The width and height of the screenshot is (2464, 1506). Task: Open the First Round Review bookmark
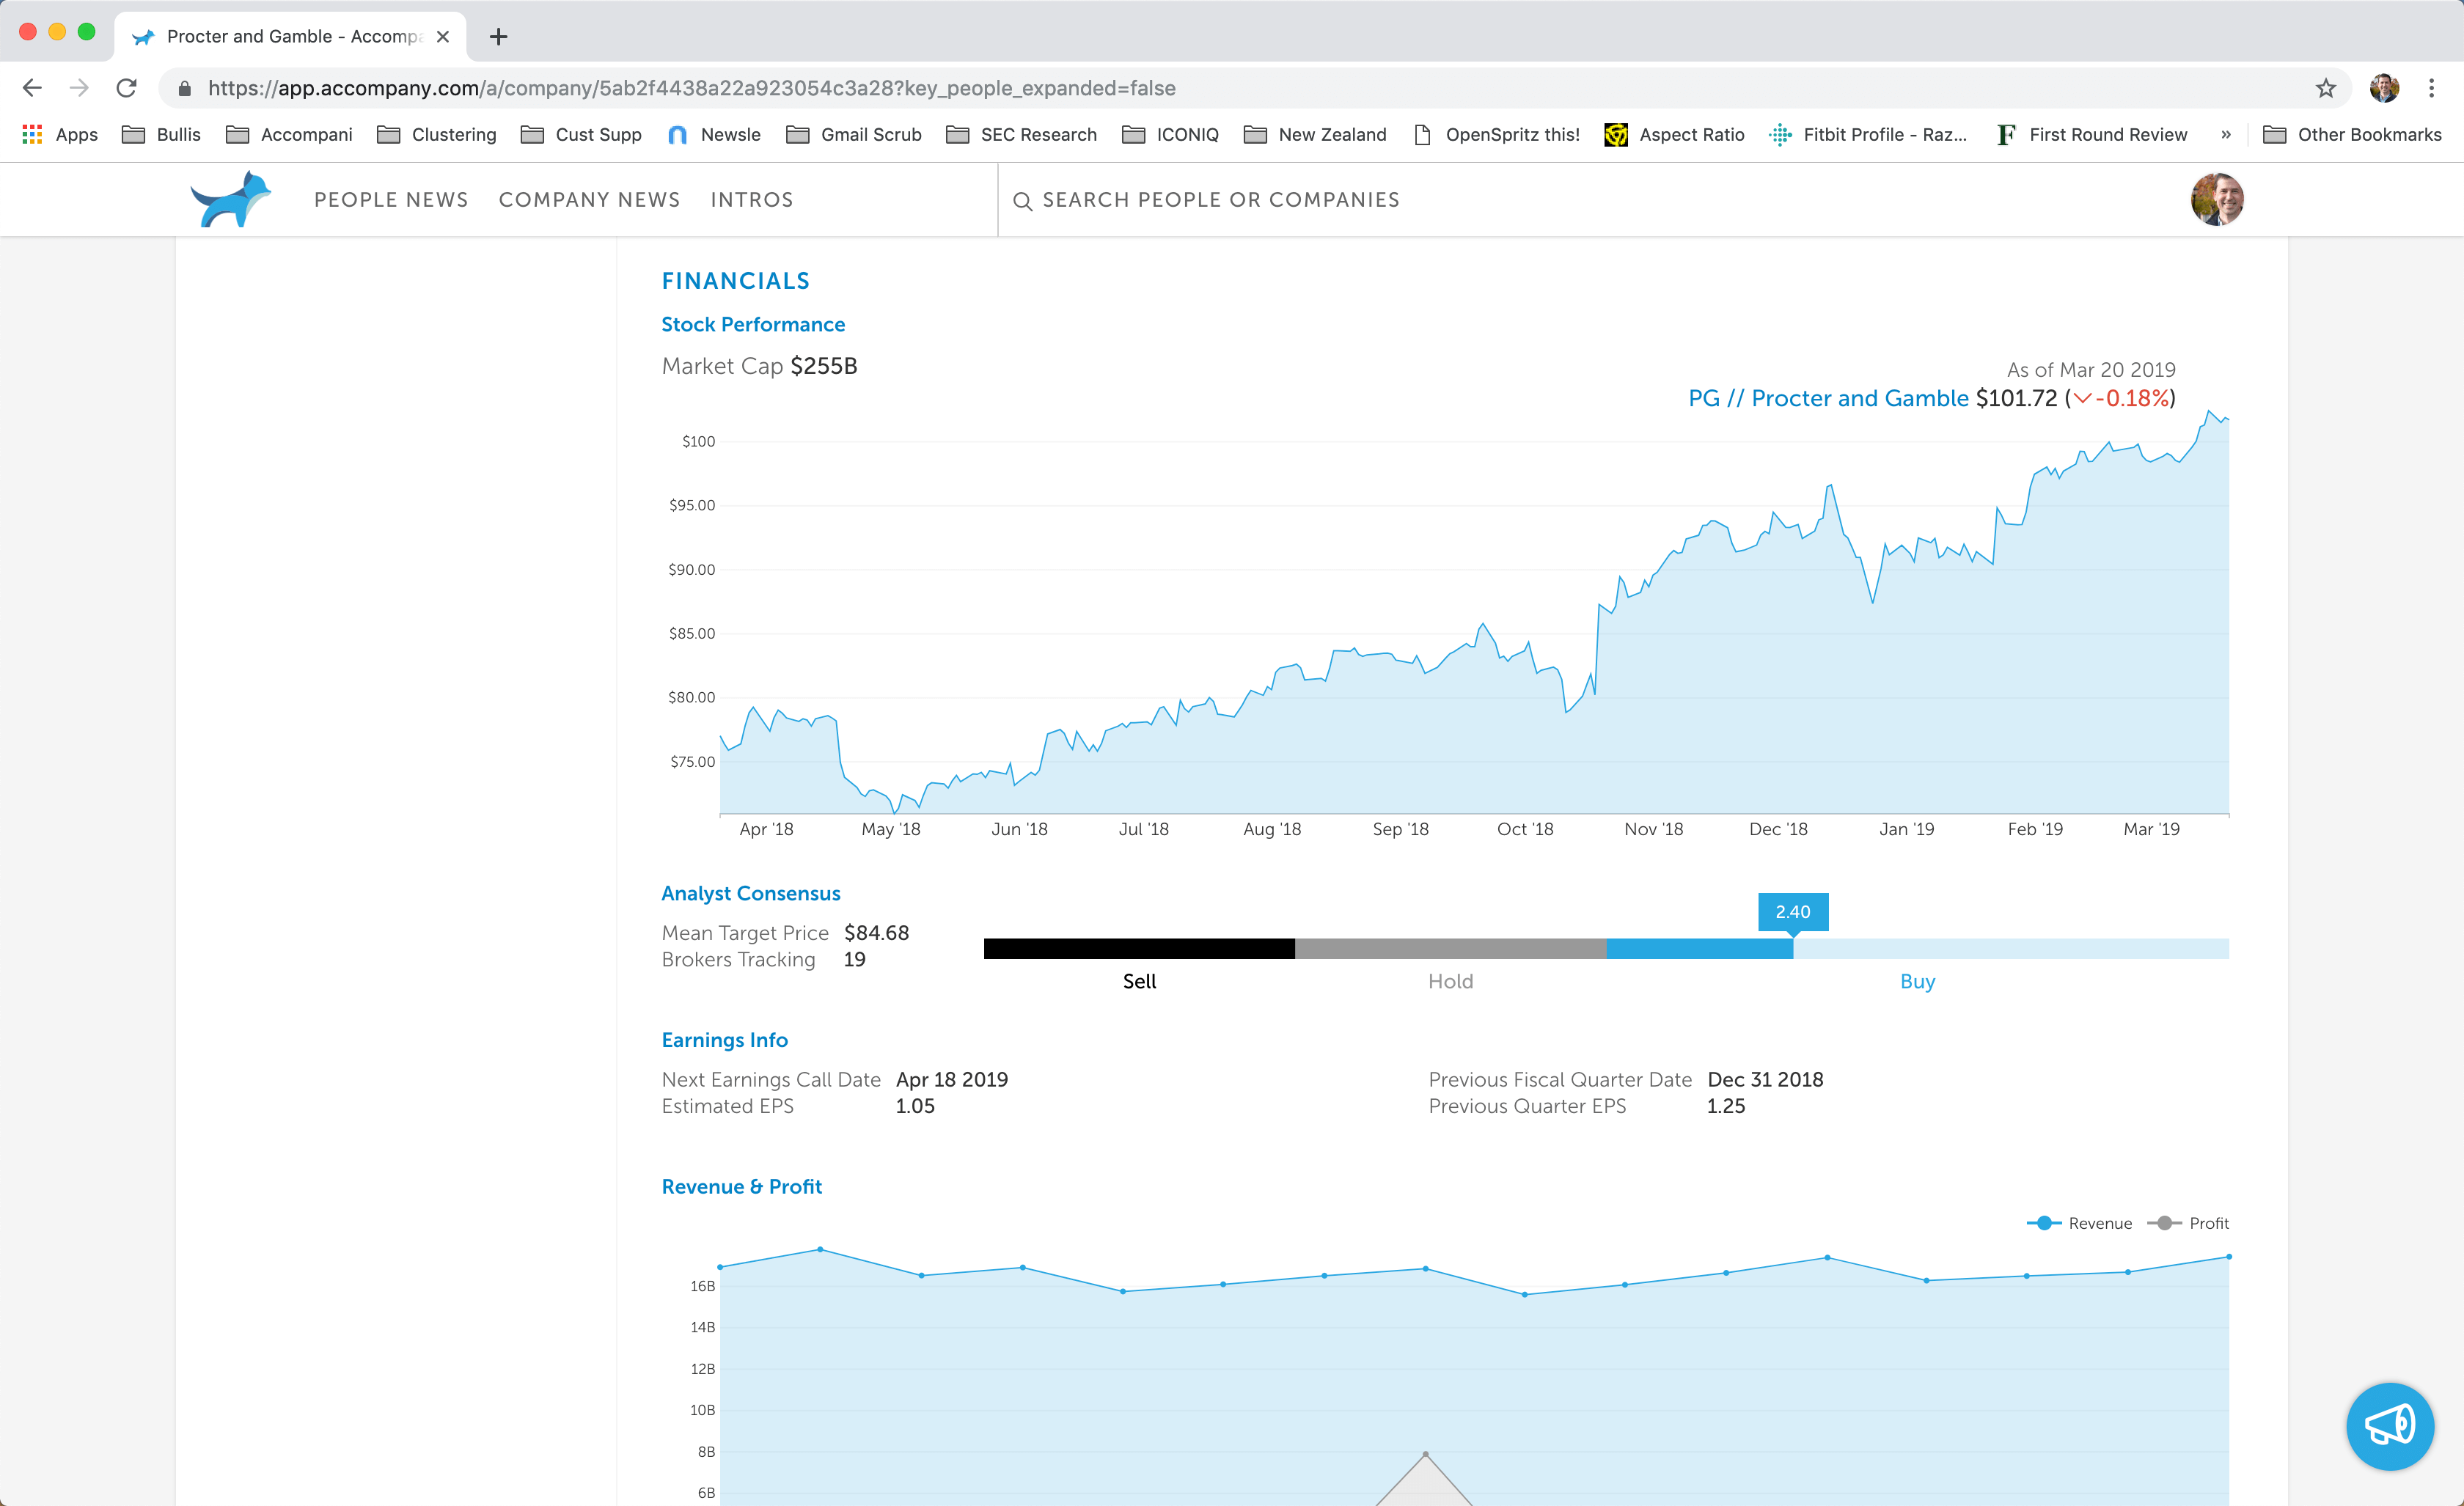(2092, 134)
